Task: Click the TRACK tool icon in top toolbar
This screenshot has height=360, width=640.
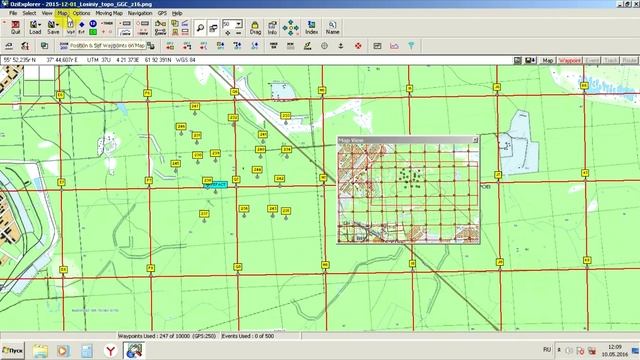Action: click(107, 24)
